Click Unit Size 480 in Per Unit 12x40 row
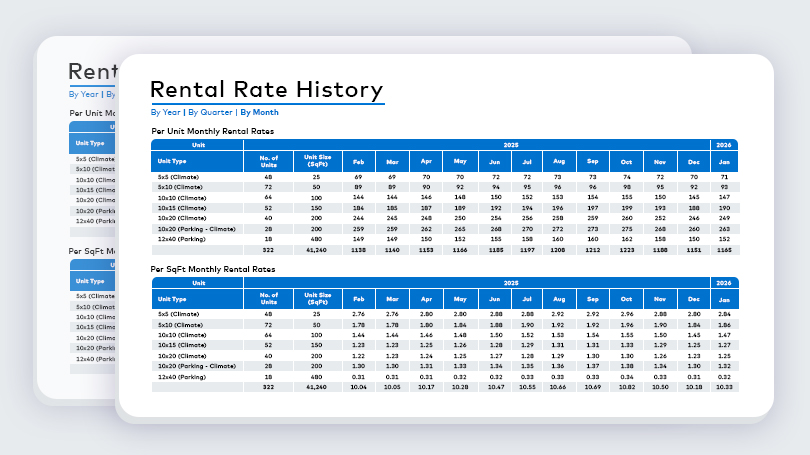Screen dimensions: 810x455 click(x=316, y=239)
